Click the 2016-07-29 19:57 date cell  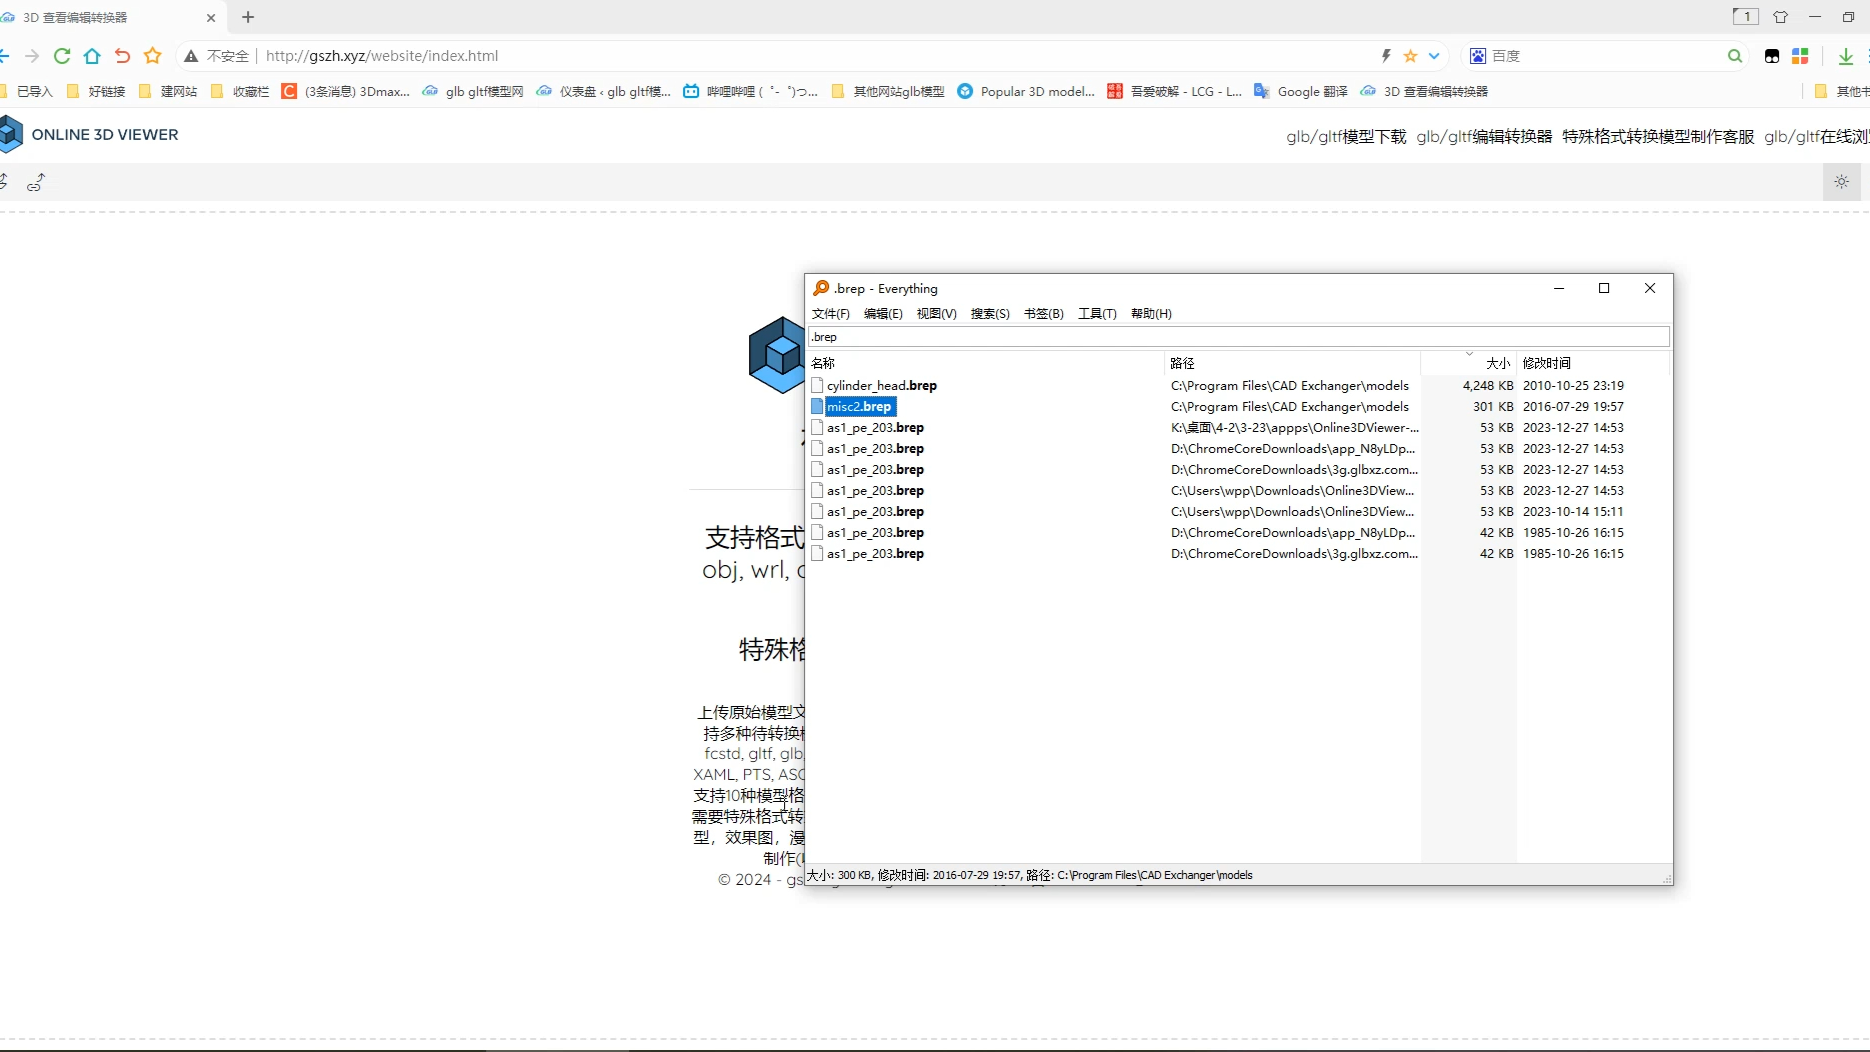1573,406
